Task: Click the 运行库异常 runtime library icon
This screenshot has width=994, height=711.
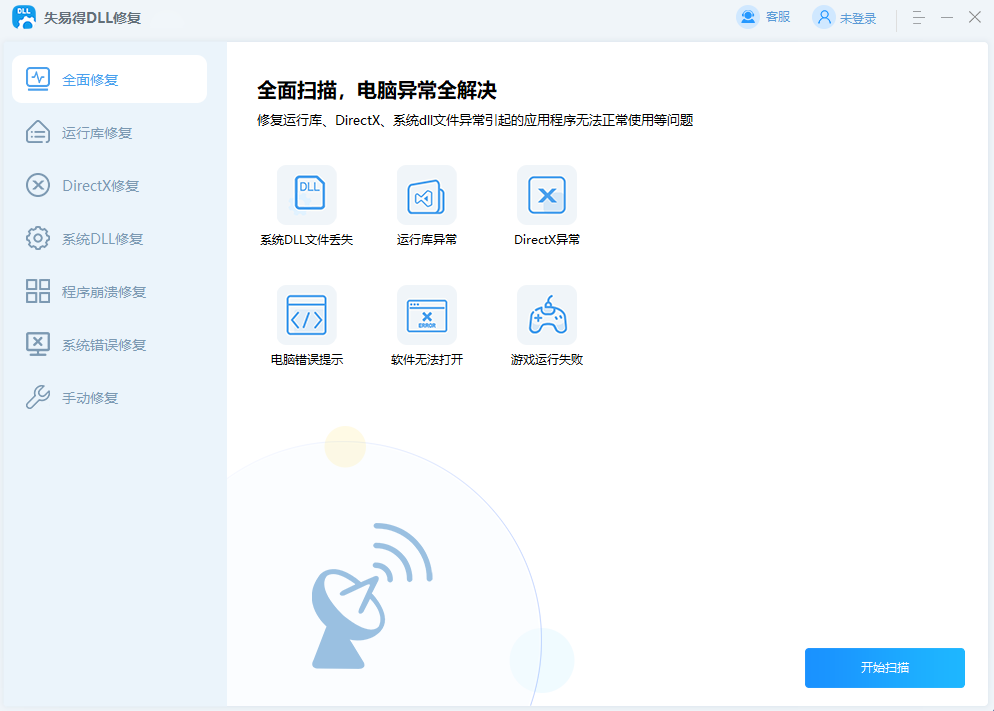Action: [427, 195]
